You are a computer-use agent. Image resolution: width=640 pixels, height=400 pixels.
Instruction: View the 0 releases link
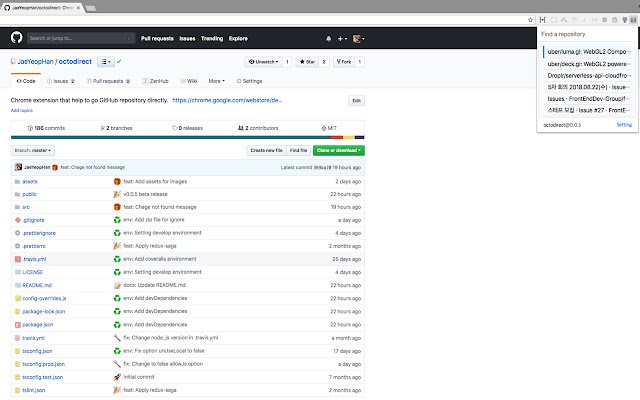(187, 128)
